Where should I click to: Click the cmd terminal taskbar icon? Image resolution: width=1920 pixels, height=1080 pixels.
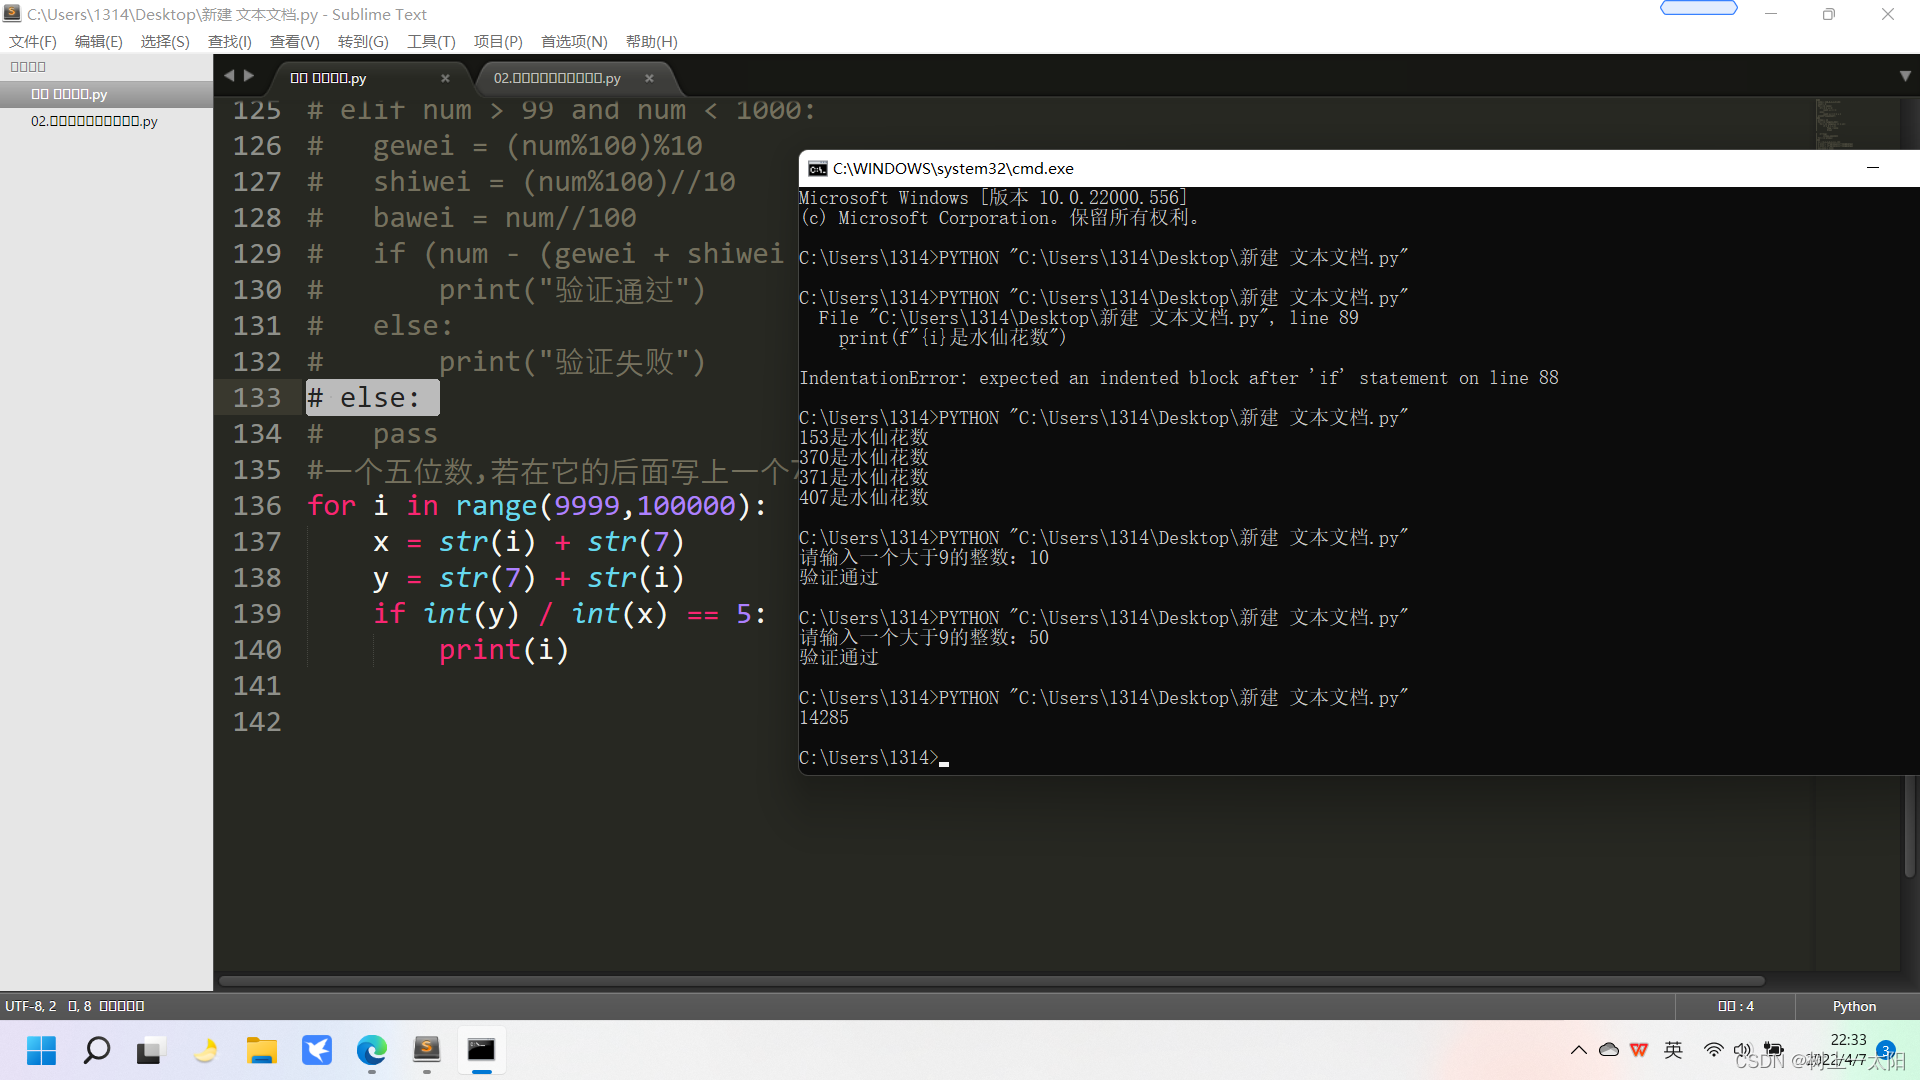tap(481, 1050)
